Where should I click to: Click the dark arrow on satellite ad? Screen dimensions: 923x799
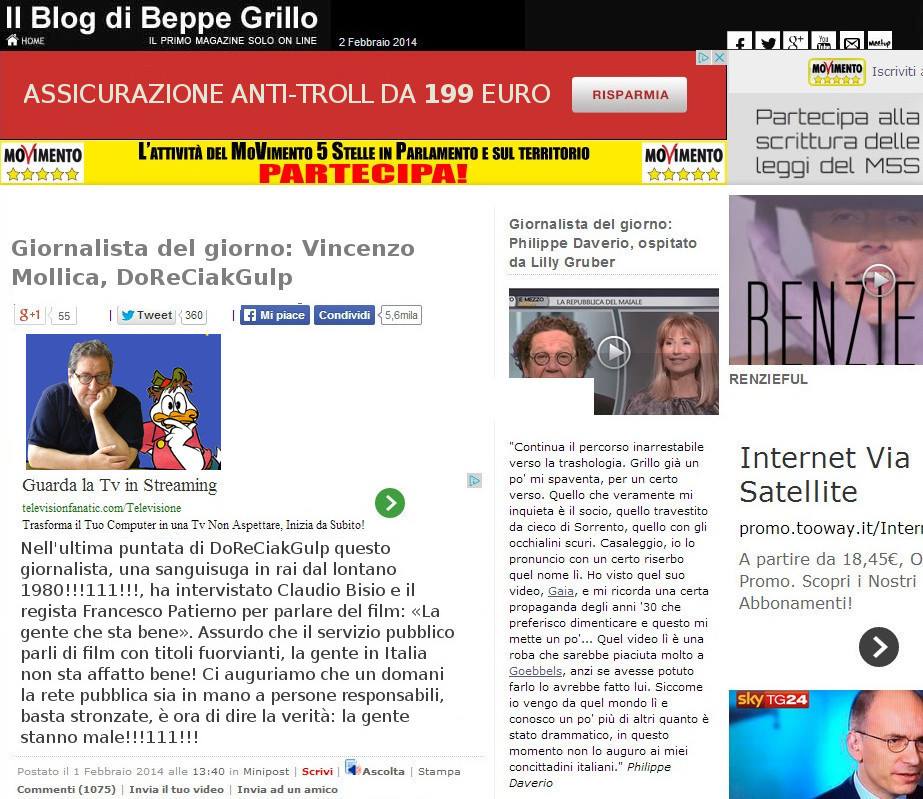[x=878, y=646]
